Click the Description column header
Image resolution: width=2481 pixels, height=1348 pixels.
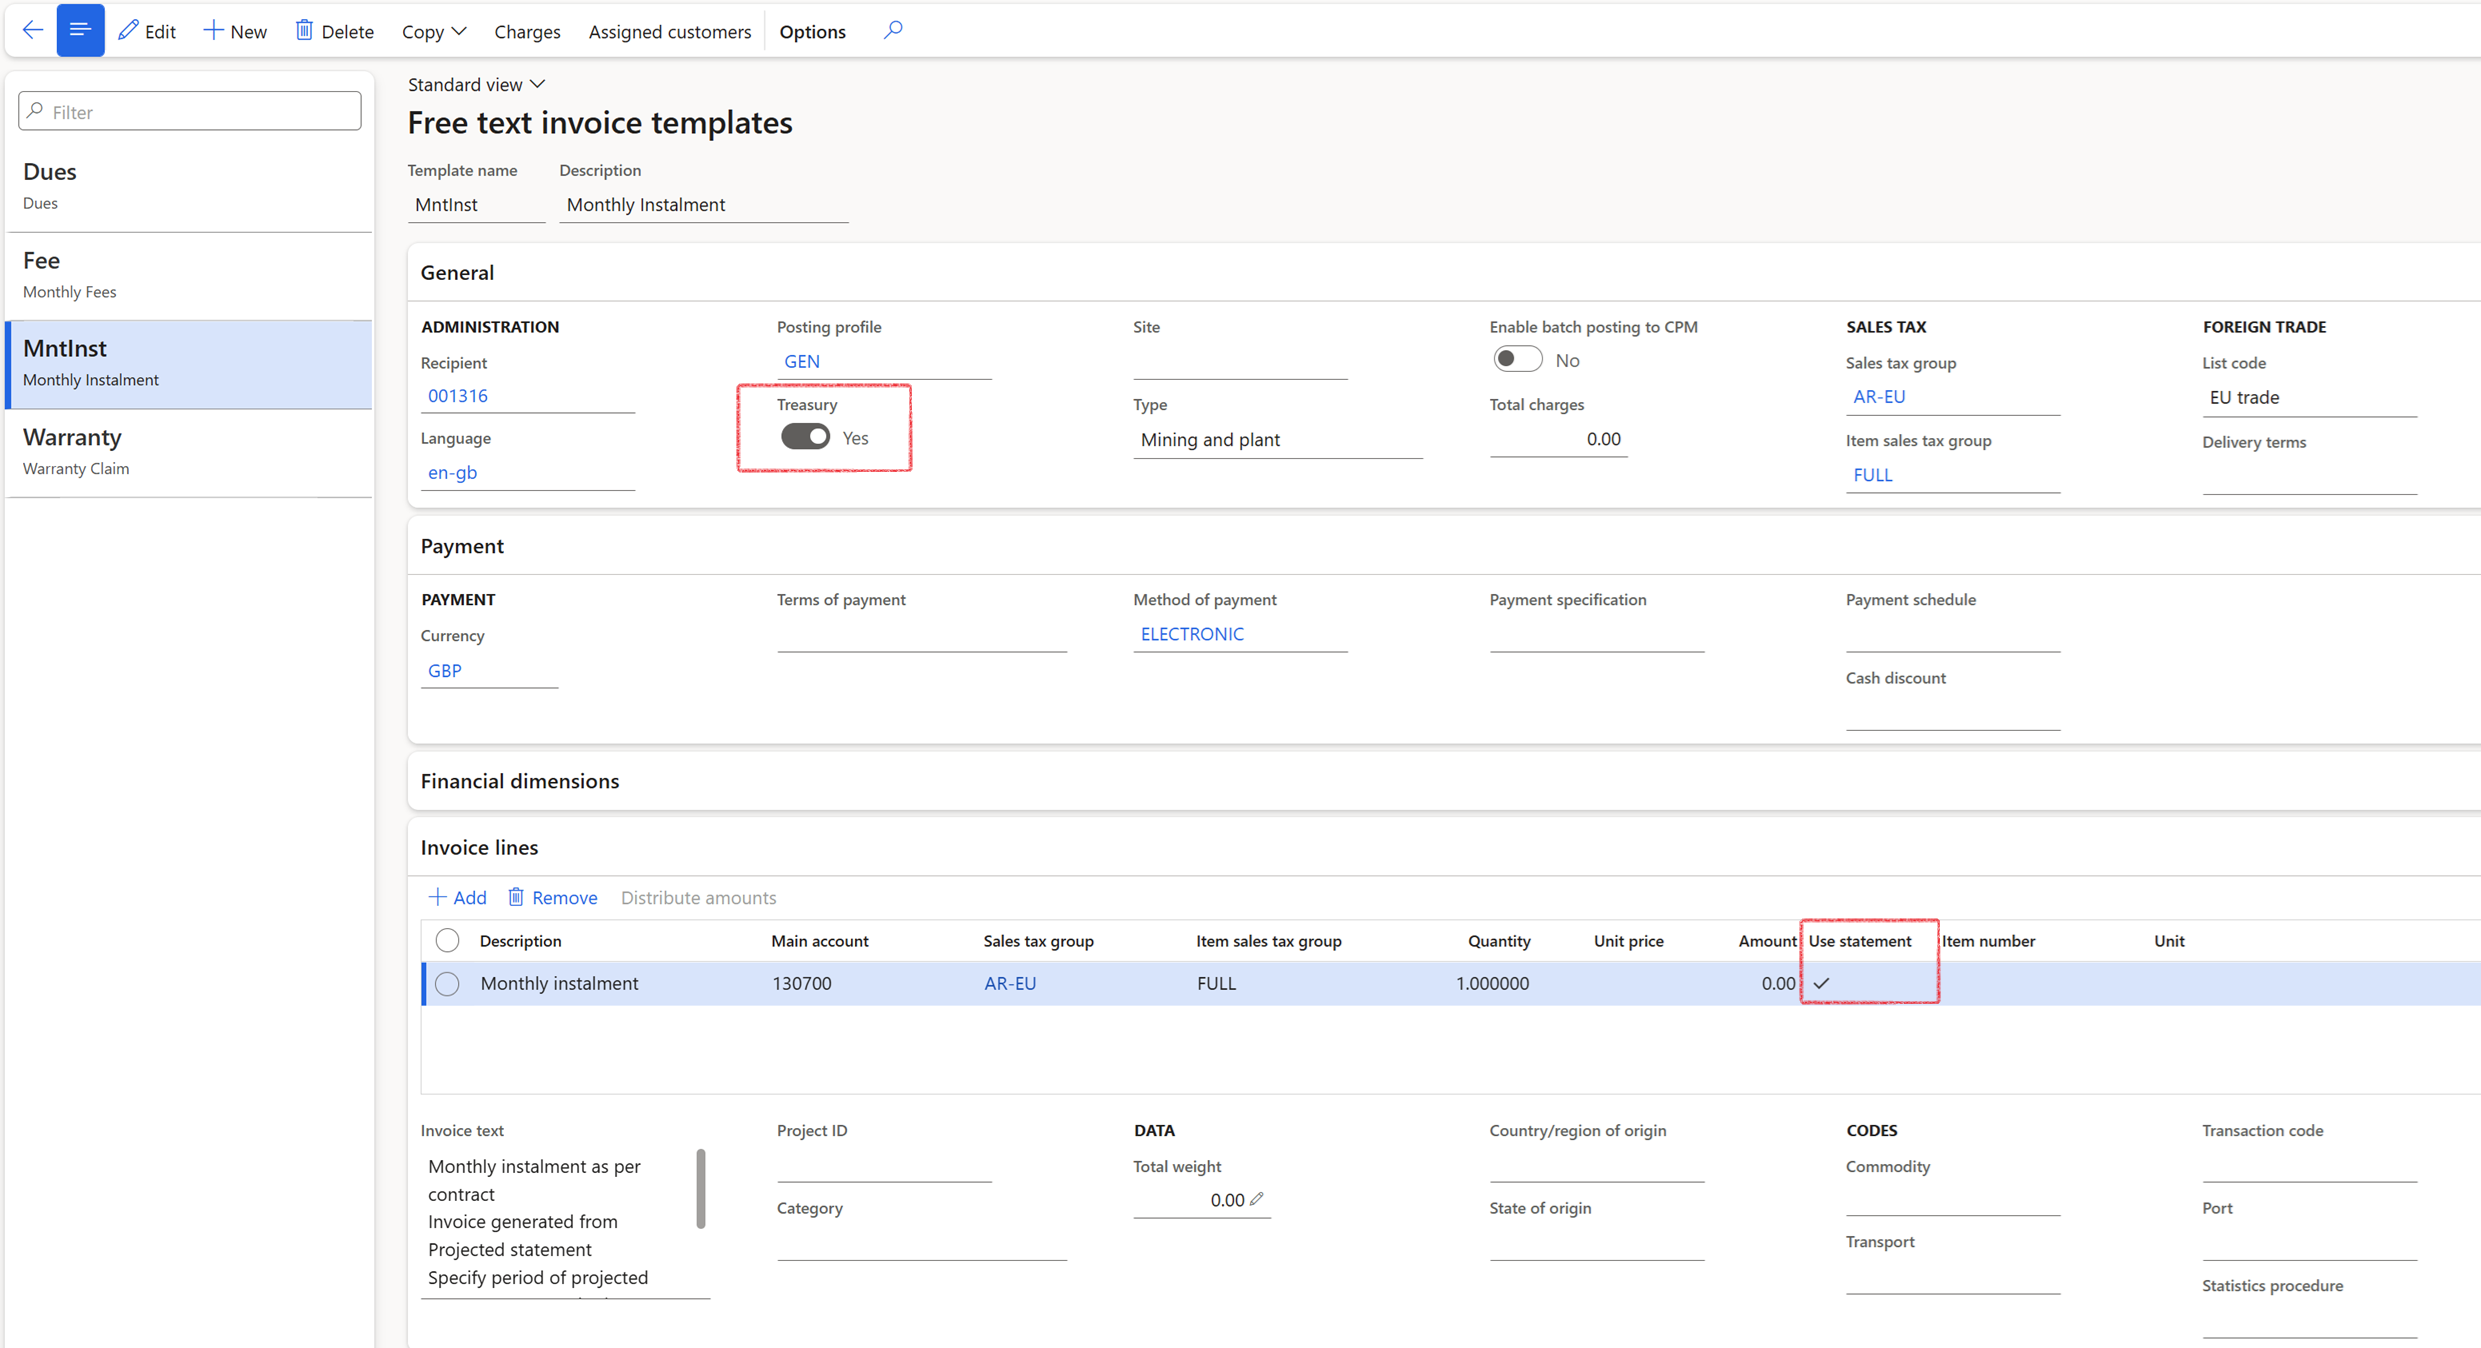pyautogui.click(x=520, y=941)
